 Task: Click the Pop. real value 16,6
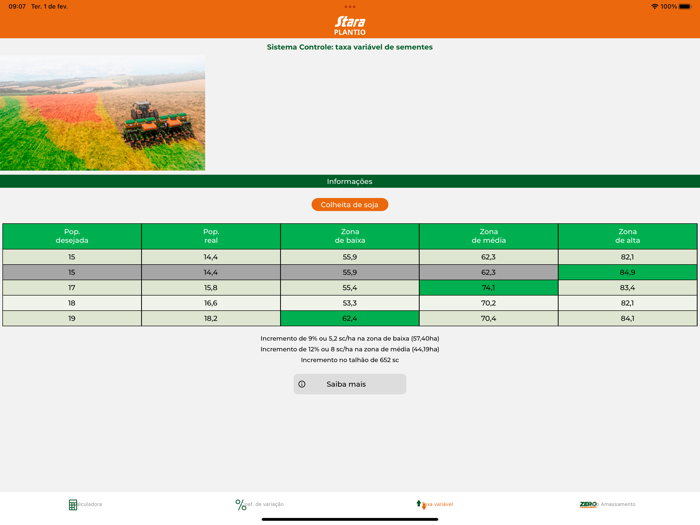point(211,303)
